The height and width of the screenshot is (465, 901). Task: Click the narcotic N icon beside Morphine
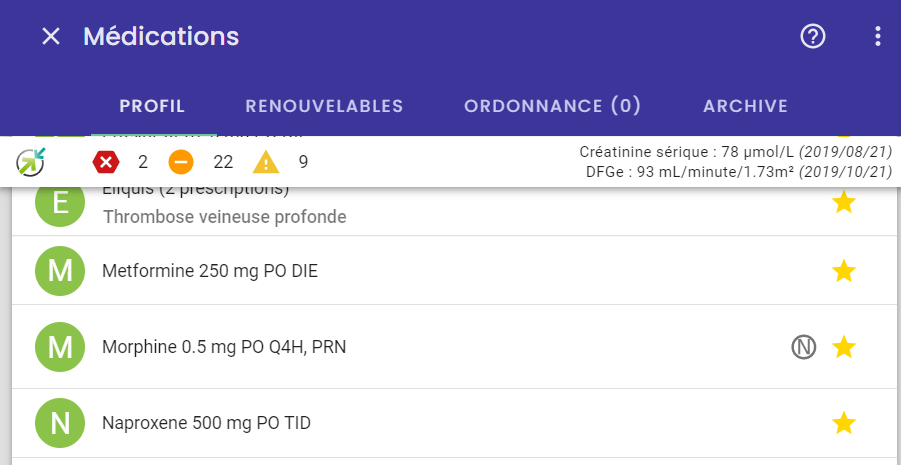point(803,347)
